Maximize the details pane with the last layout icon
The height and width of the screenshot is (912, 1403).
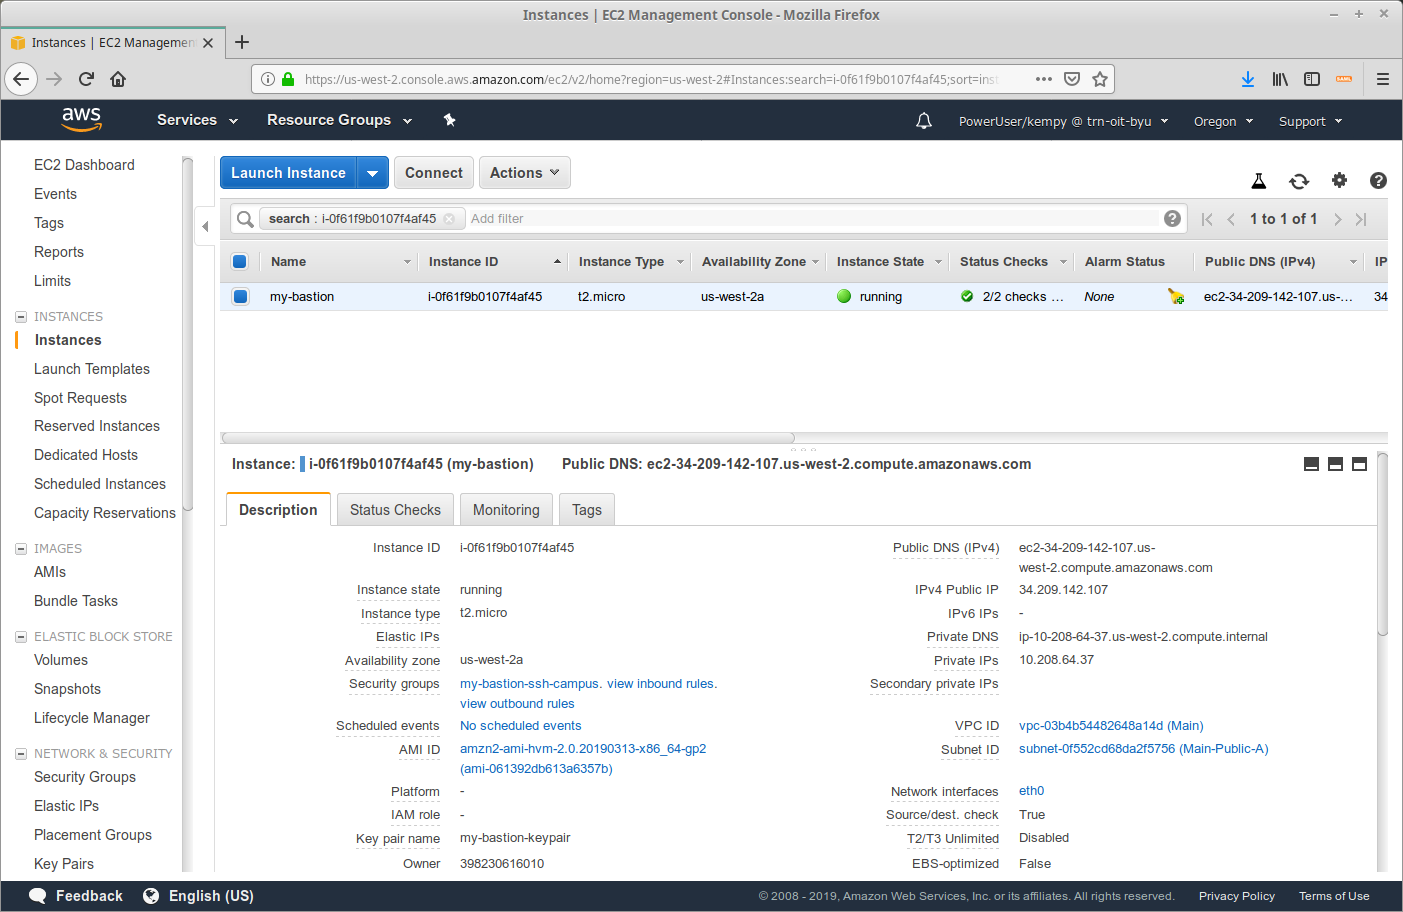tap(1359, 464)
